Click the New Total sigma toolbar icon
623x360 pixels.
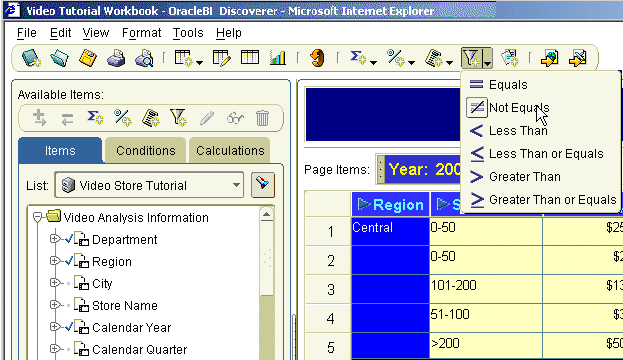click(x=358, y=58)
